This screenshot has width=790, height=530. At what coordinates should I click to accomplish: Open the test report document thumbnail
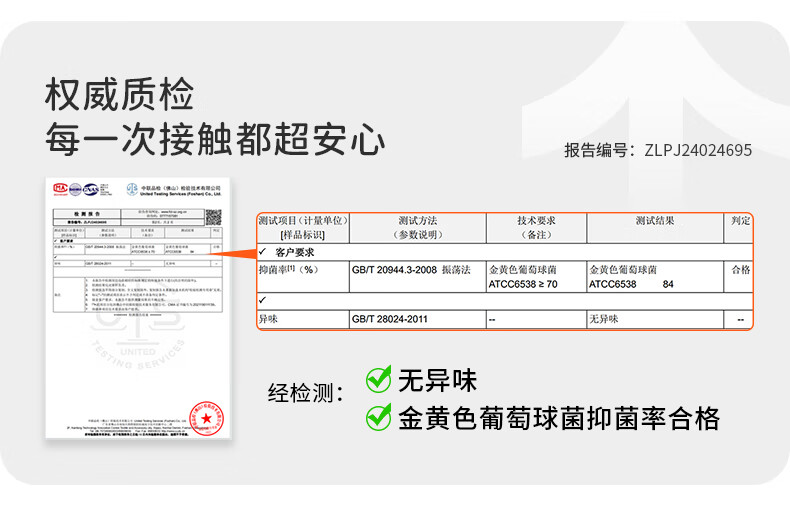(x=138, y=310)
